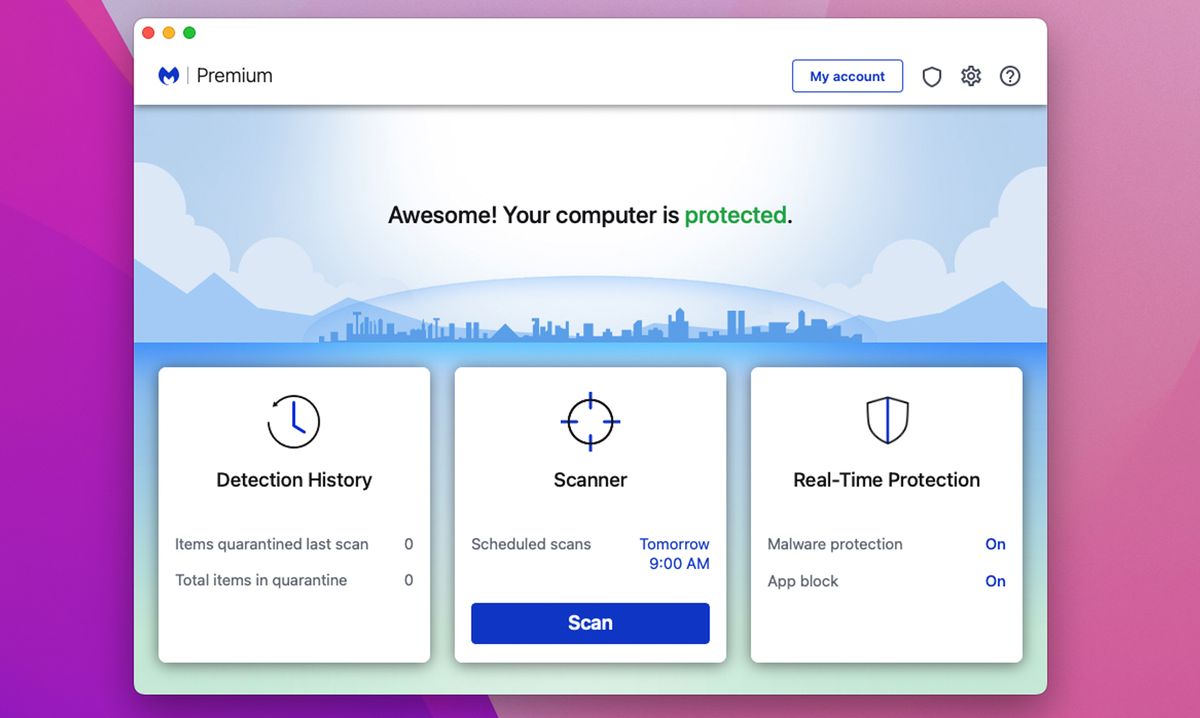The width and height of the screenshot is (1200, 718).
Task: Open the Detection History card
Action: pyautogui.click(x=294, y=480)
